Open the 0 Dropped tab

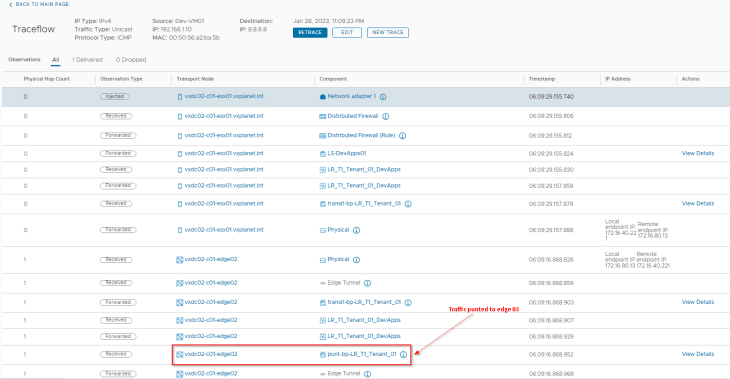131,60
